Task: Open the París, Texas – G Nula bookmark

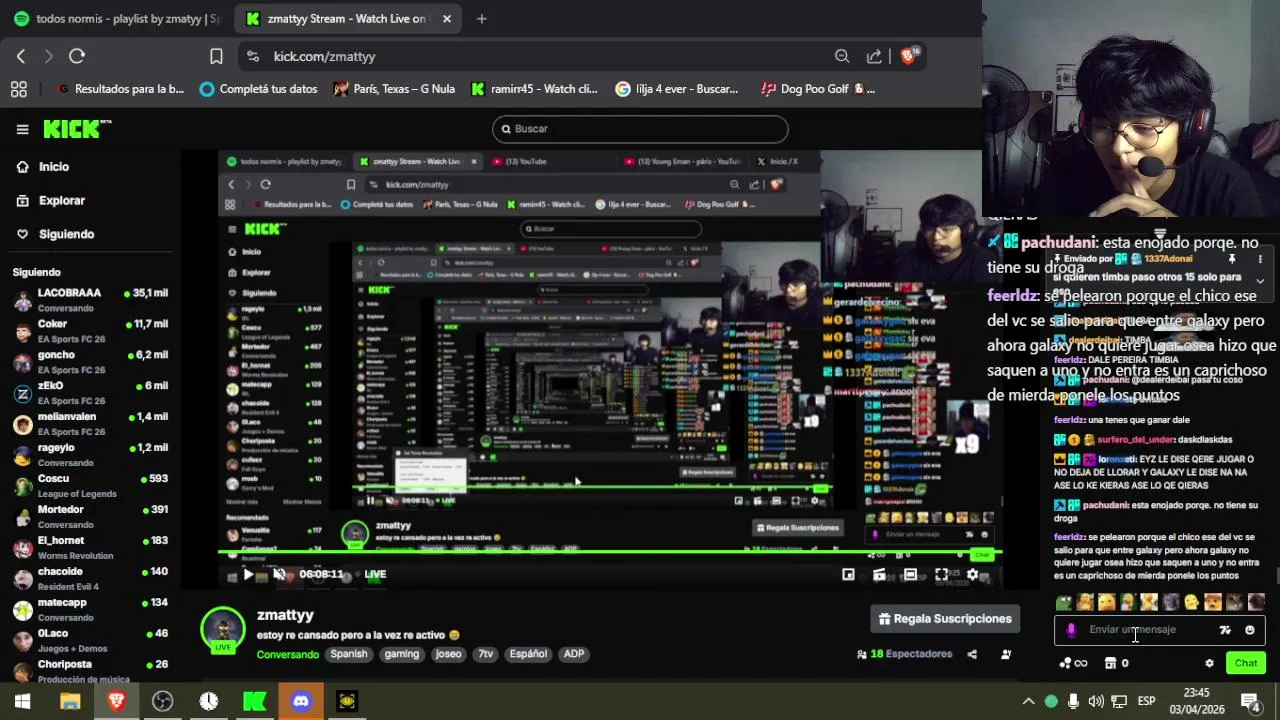Action: (x=395, y=89)
